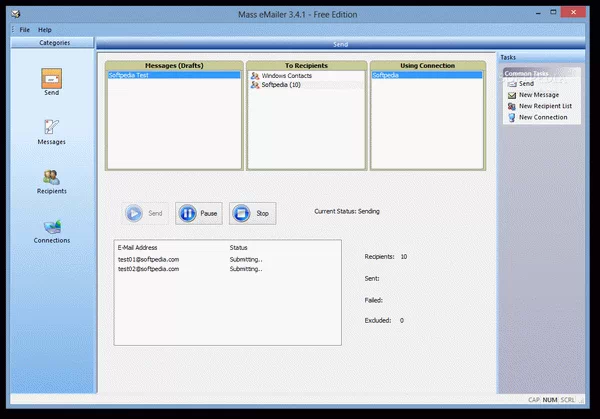Open the Connections category icon
Screen dimensions: 600x419
click(52, 227)
